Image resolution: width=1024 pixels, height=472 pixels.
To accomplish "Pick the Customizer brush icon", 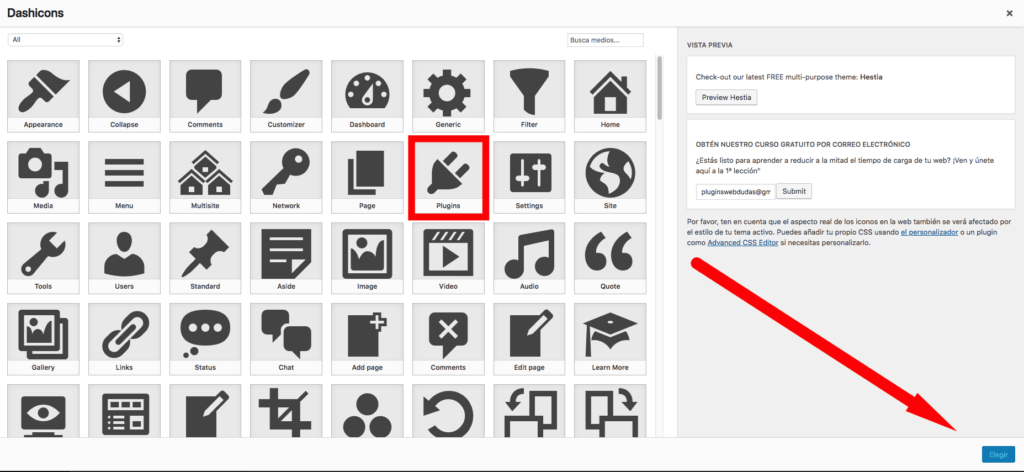I will pos(286,96).
